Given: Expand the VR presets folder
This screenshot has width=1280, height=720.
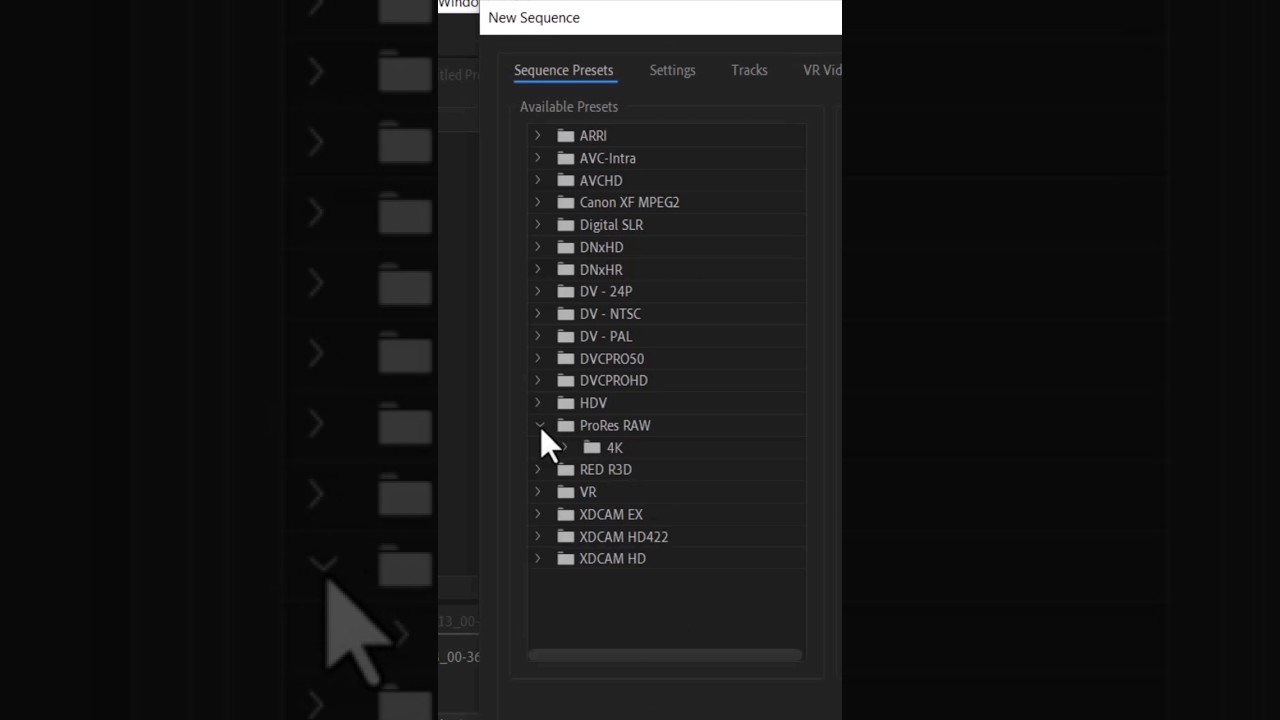Looking at the screenshot, I should pyautogui.click(x=537, y=492).
